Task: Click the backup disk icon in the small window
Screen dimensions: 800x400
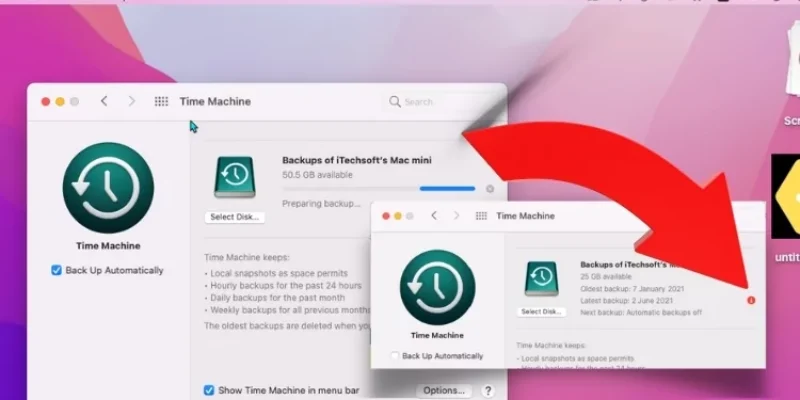Action: coord(541,279)
